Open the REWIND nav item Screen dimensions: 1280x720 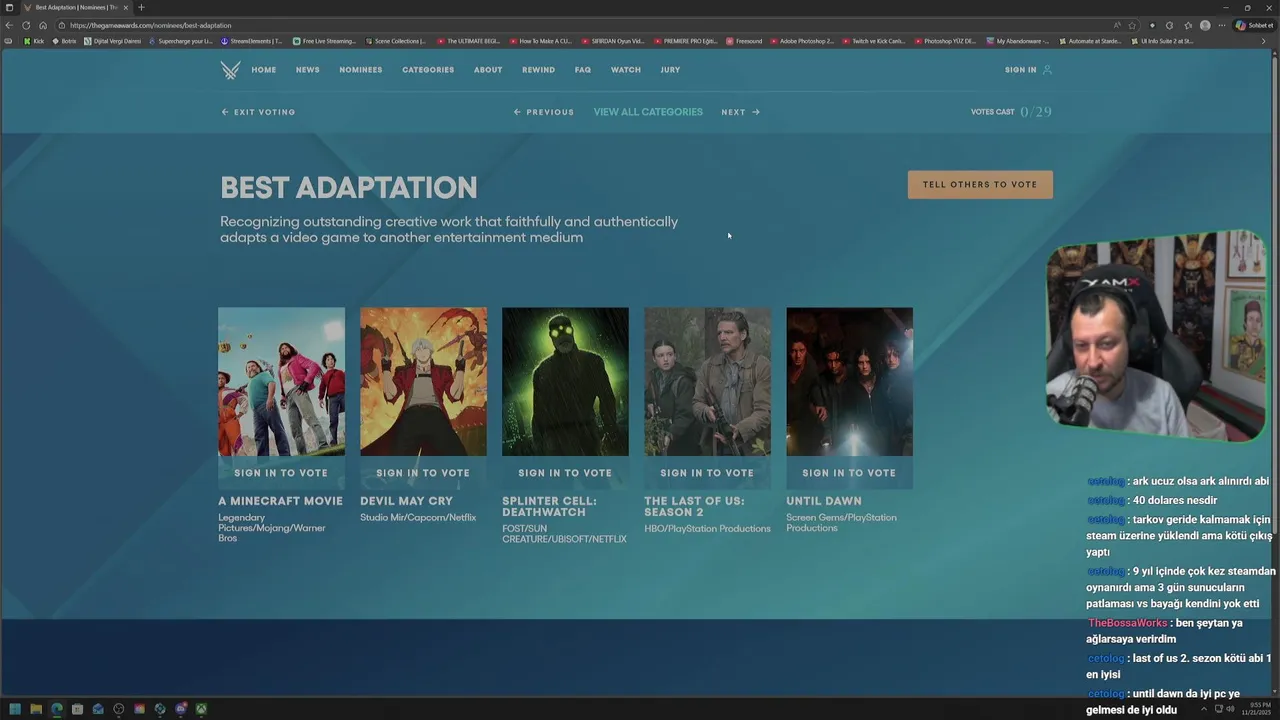point(538,70)
